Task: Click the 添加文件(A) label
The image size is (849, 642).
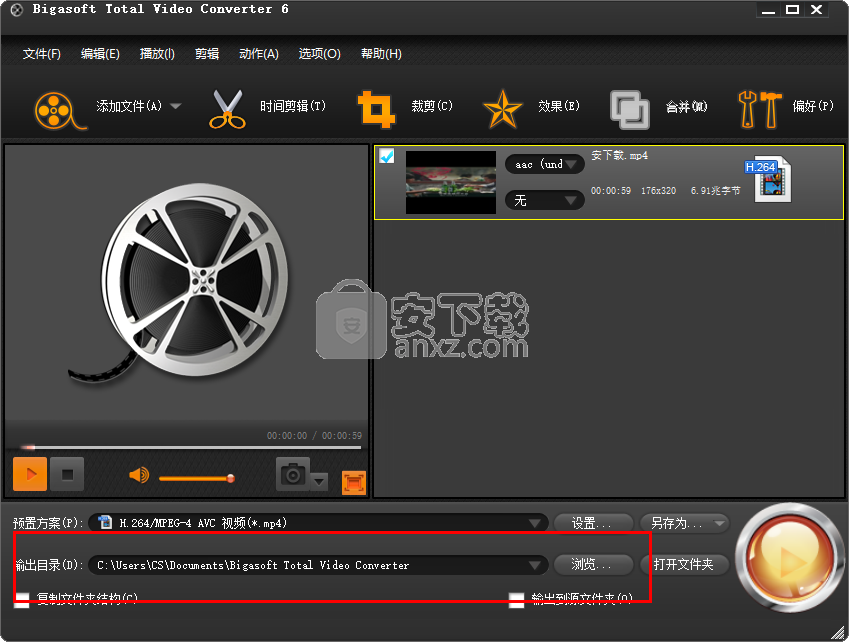Action: [x=129, y=106]
